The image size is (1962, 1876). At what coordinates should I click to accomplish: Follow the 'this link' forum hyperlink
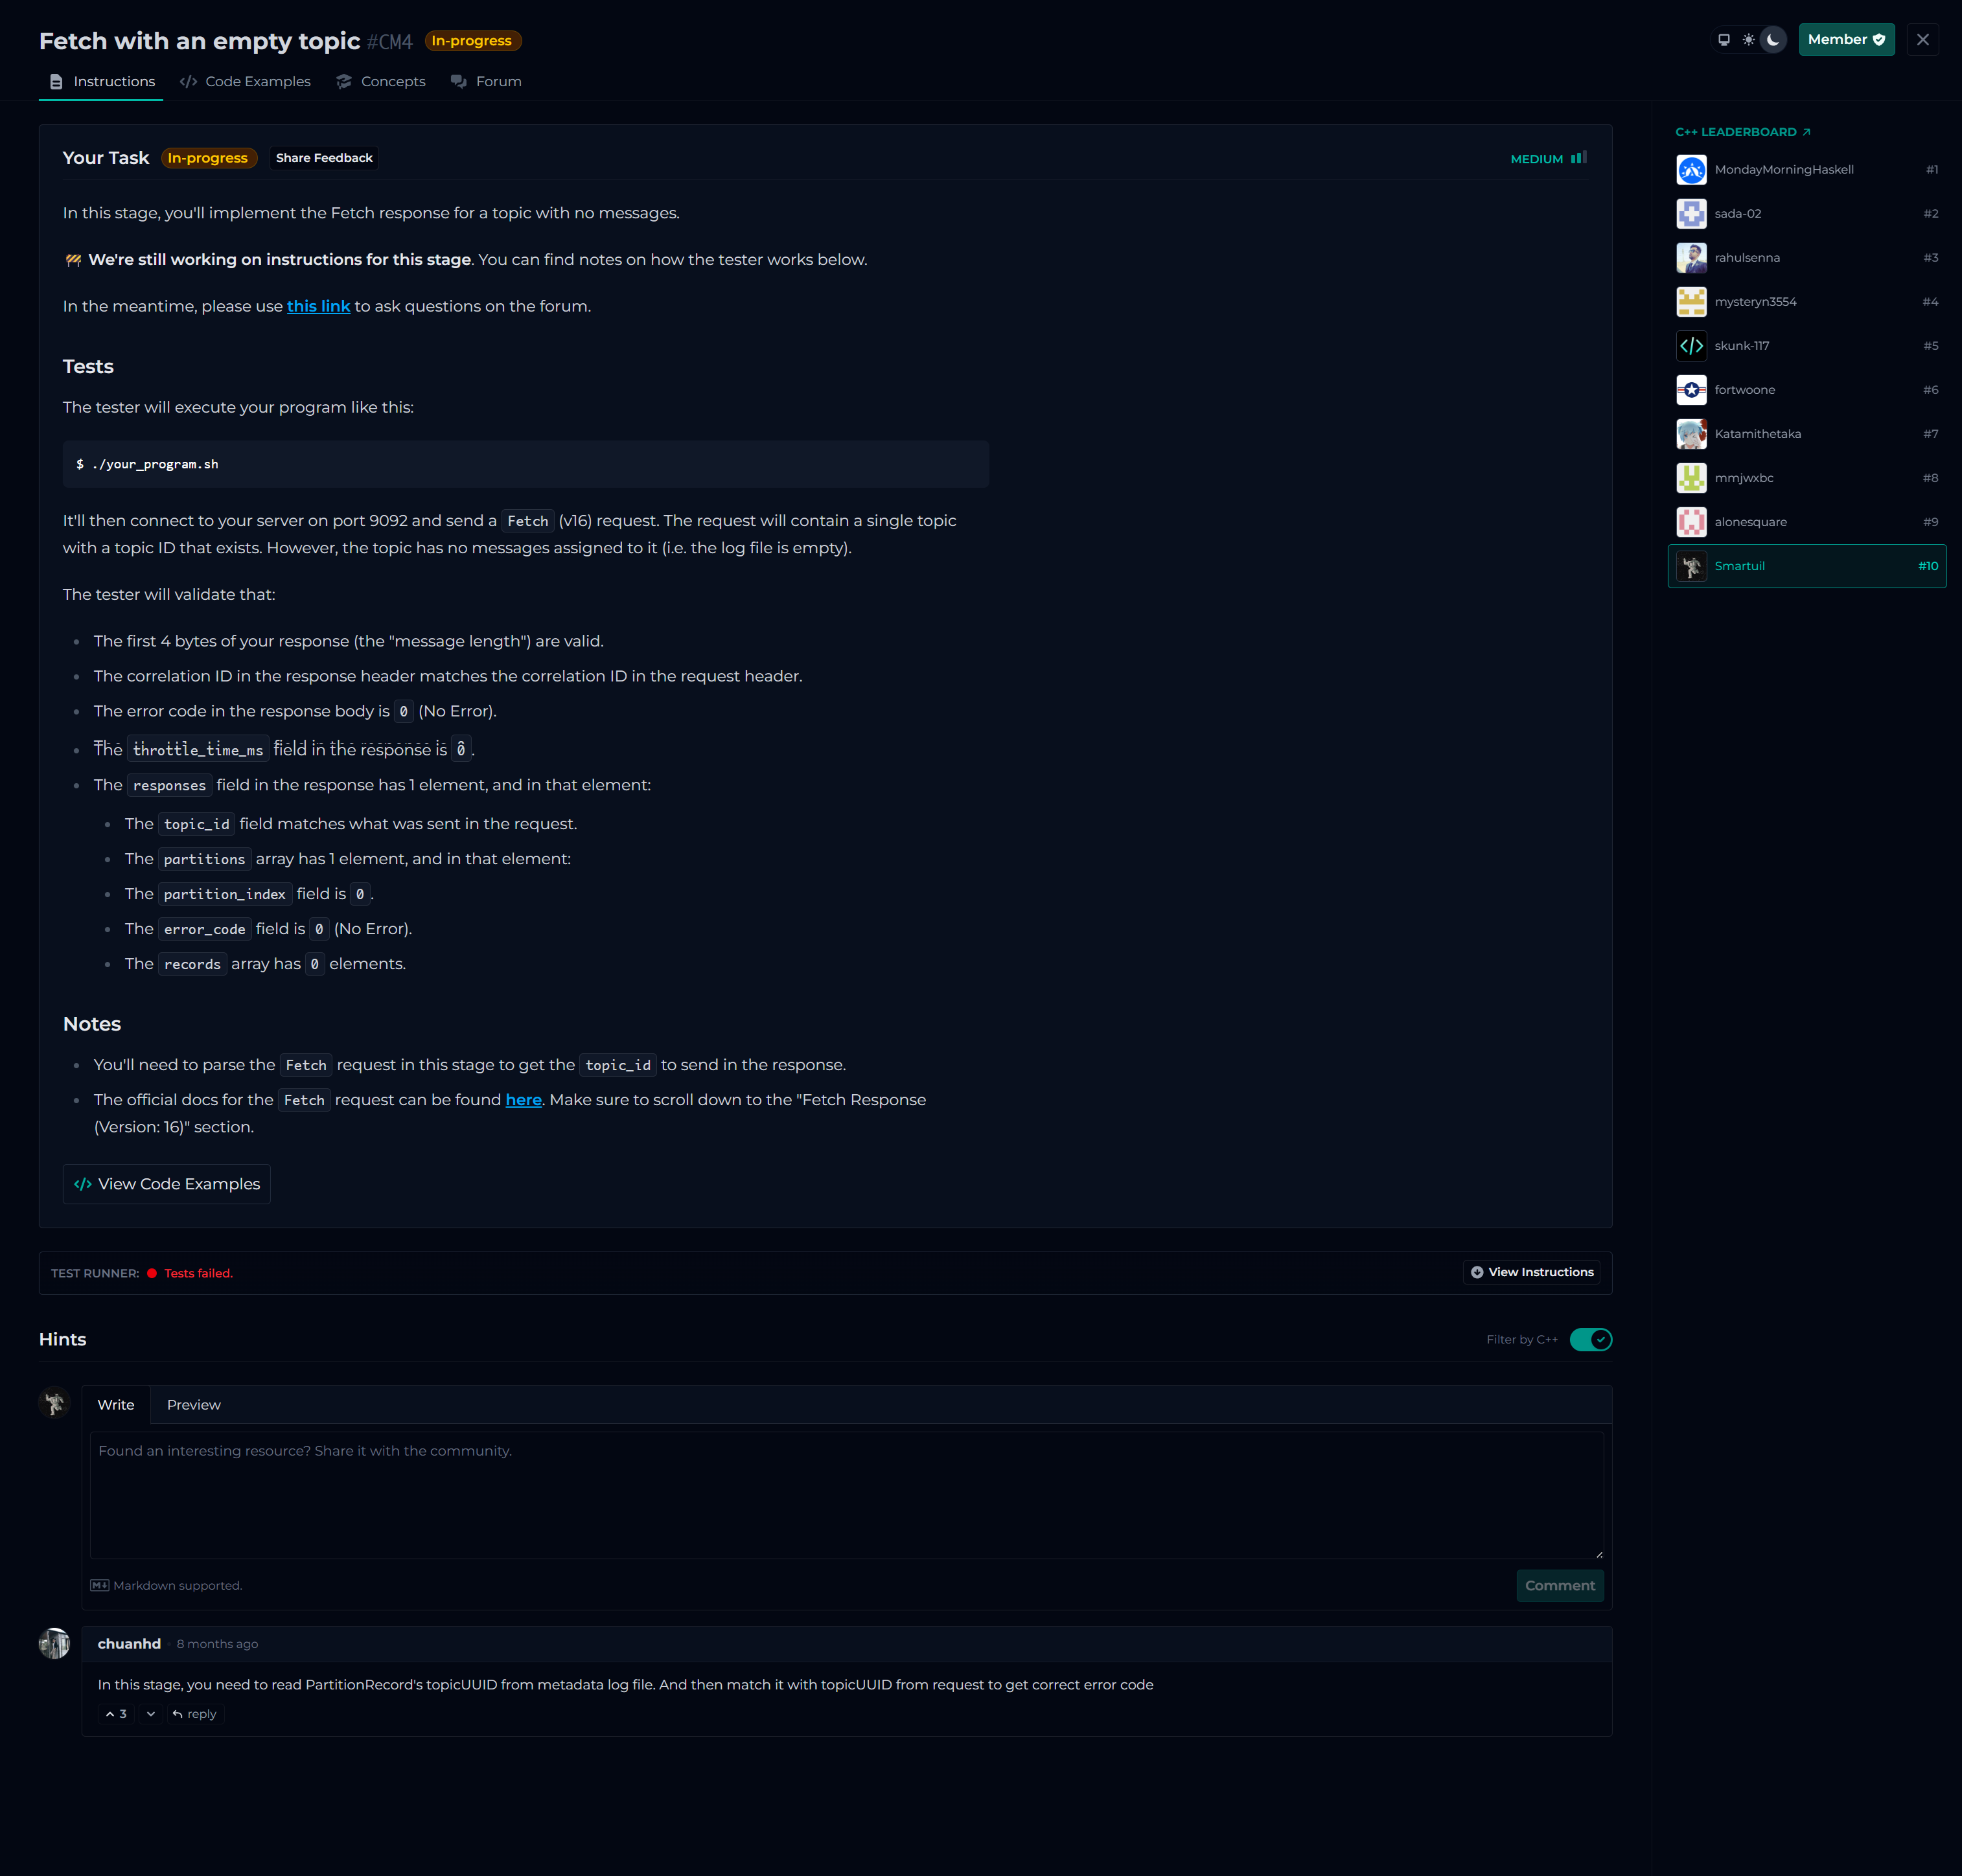(318, 306)
